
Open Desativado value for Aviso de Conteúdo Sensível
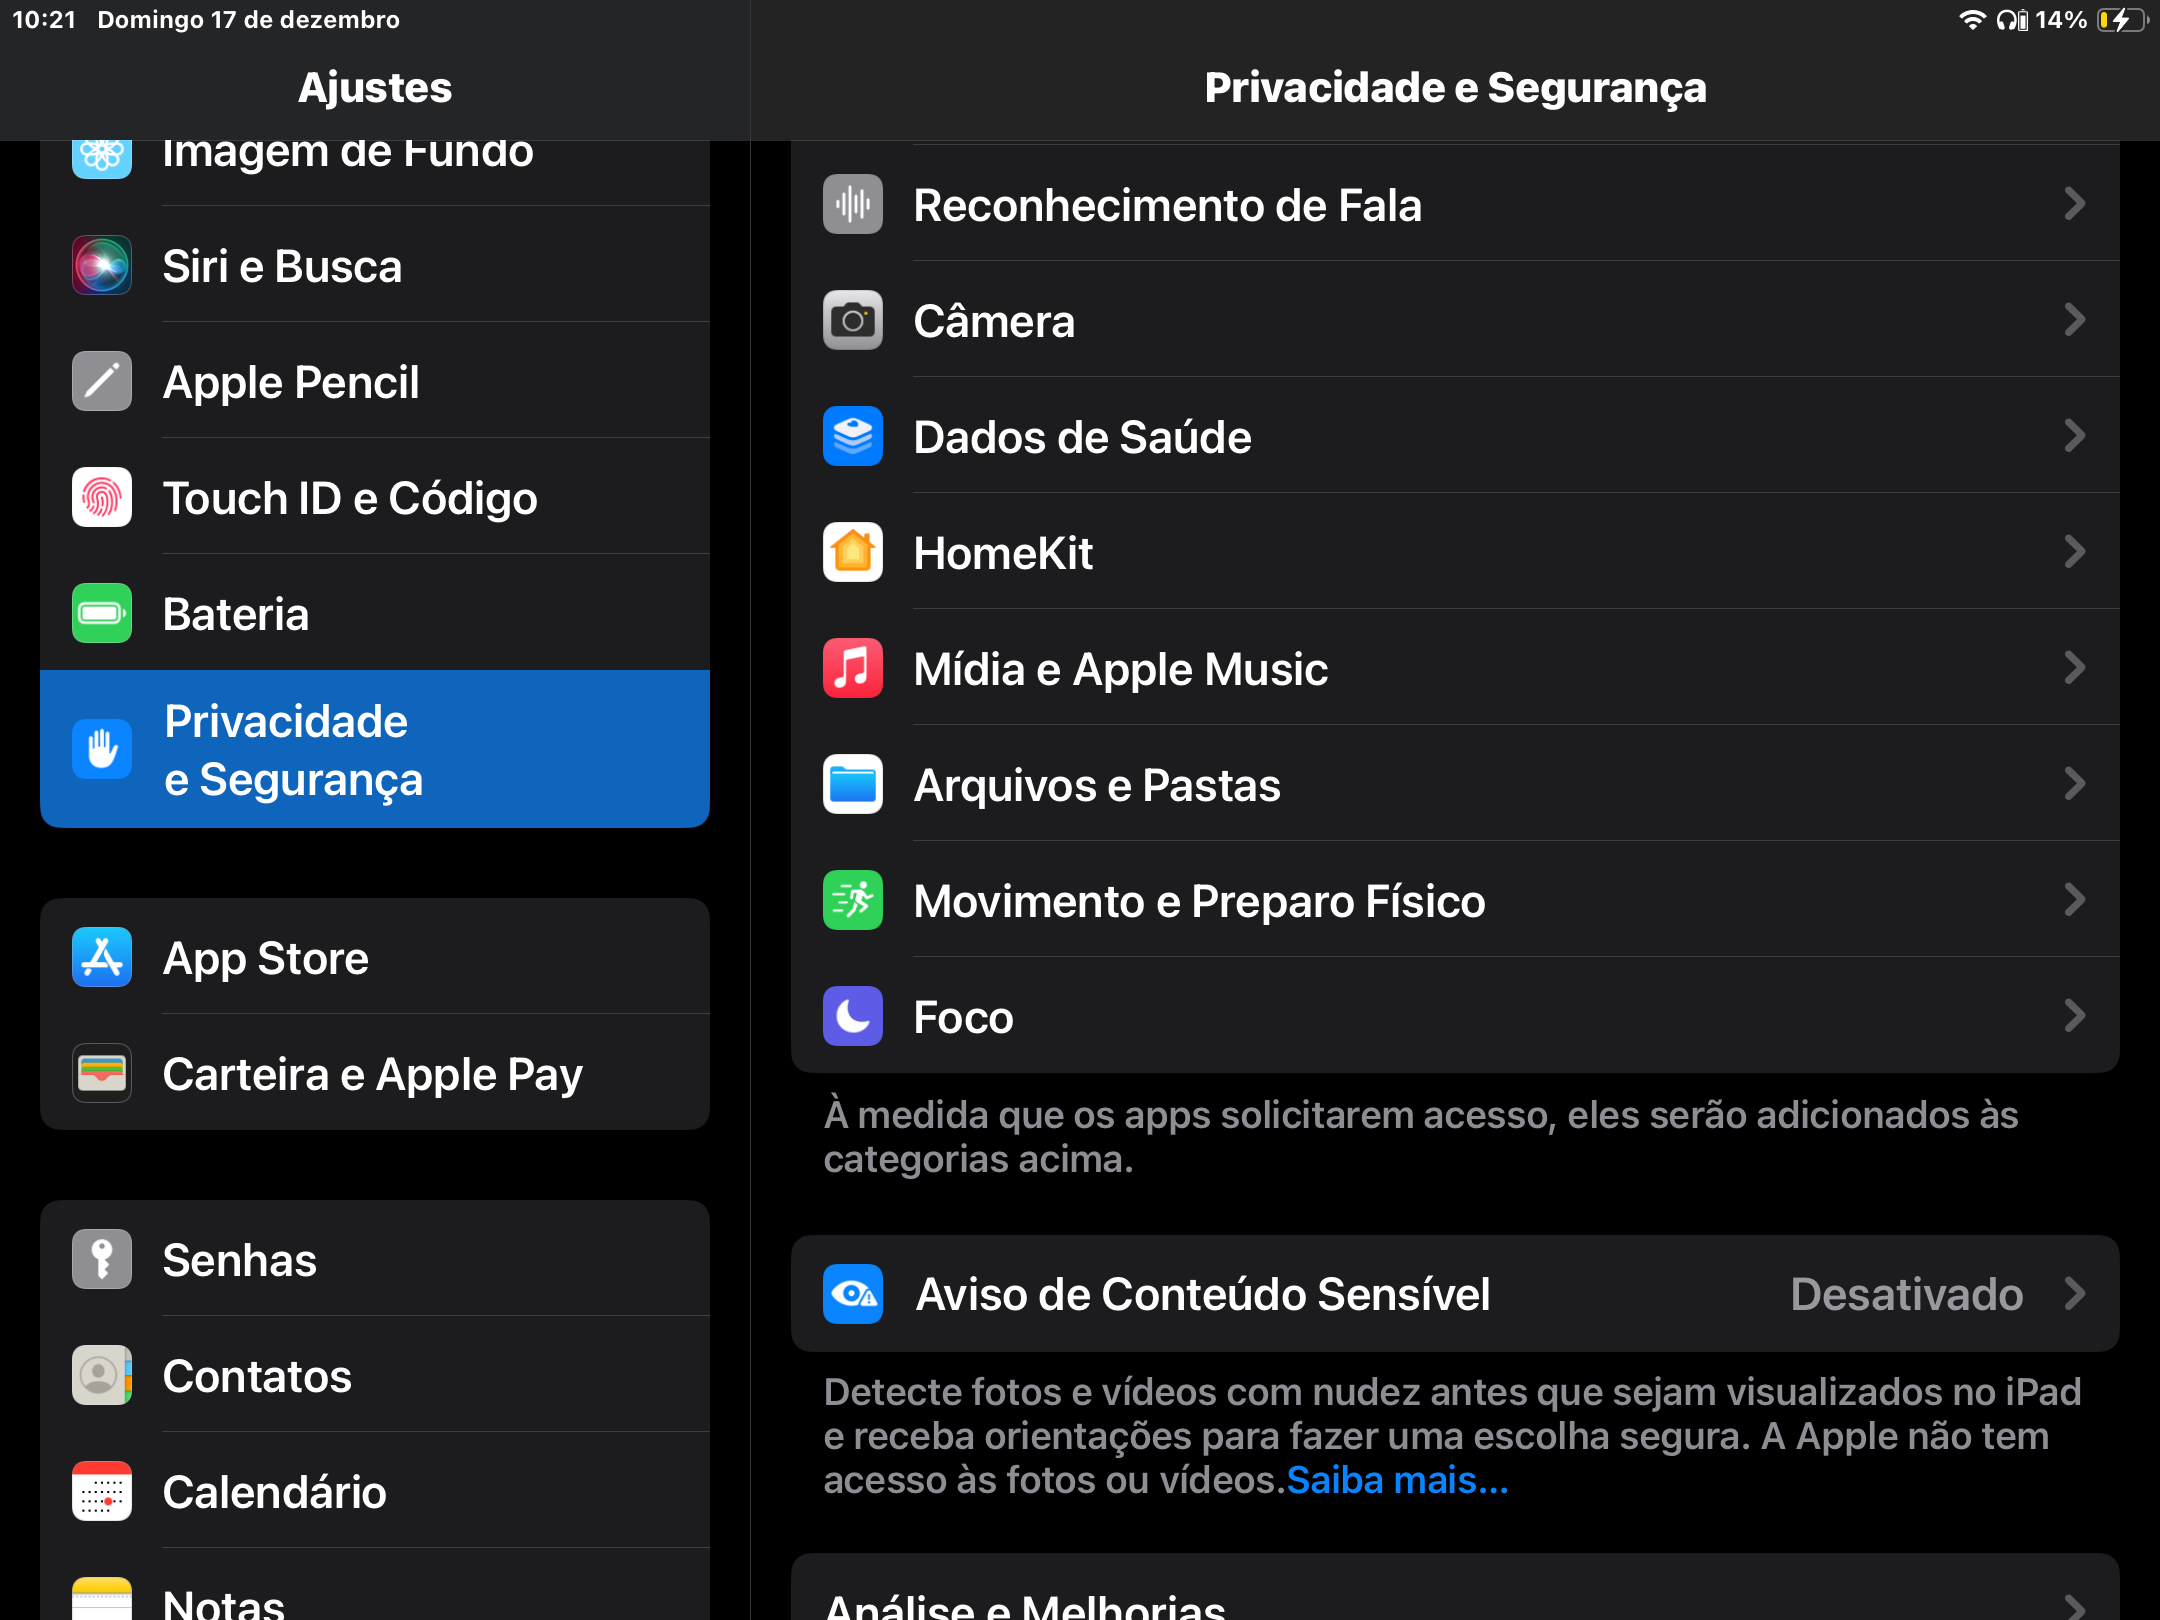click(1906, 1294)
